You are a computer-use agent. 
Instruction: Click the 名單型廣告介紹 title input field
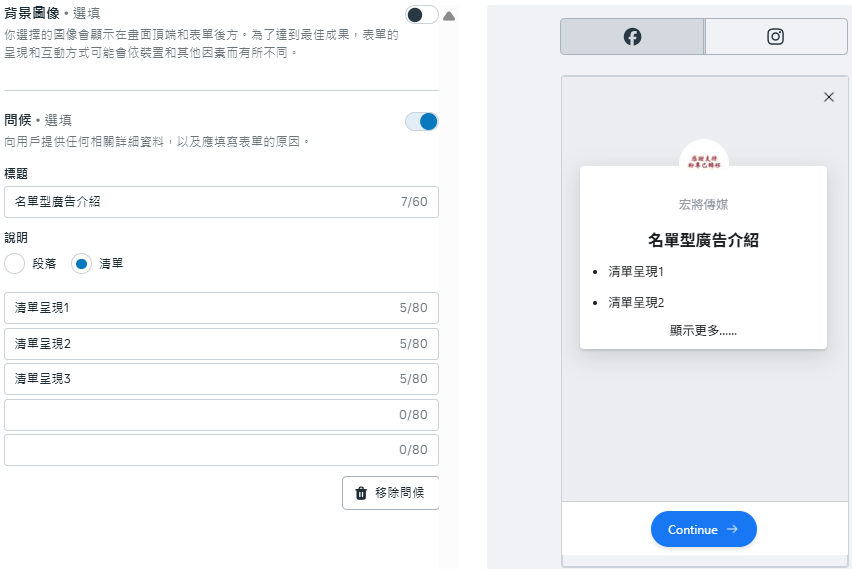[x=200, y=202]
